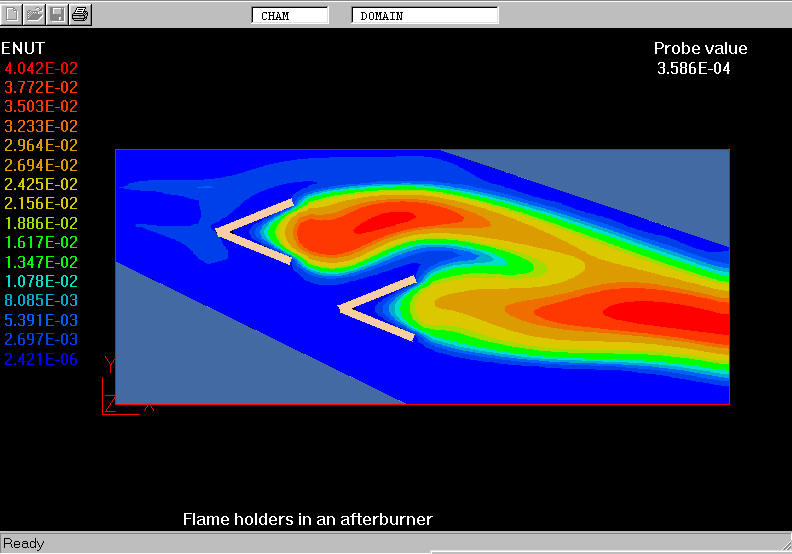Viewport: 792px width, 554px height.
Task: Click the orange legend value 3.233E-02
Action: pos(41,126)
